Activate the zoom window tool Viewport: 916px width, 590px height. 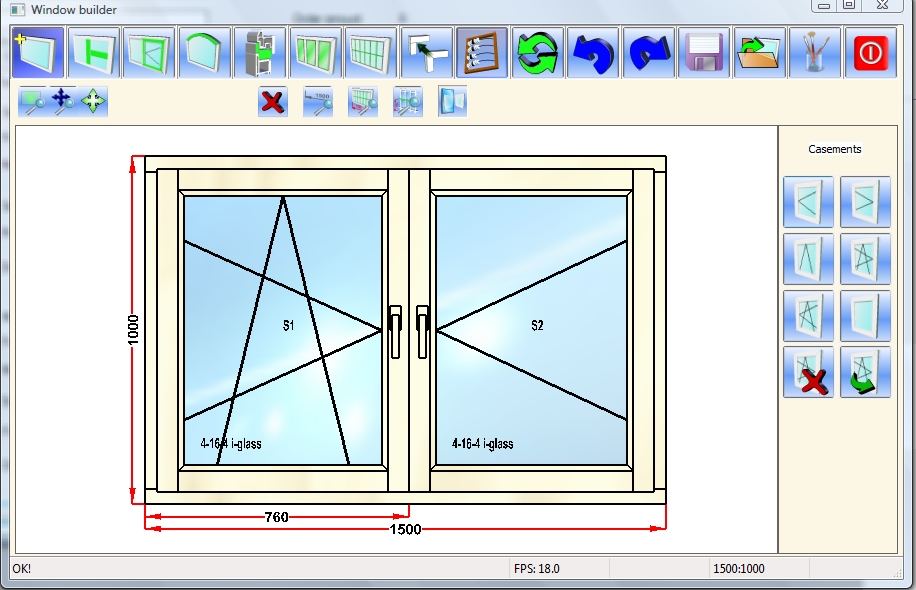(32, 102)
